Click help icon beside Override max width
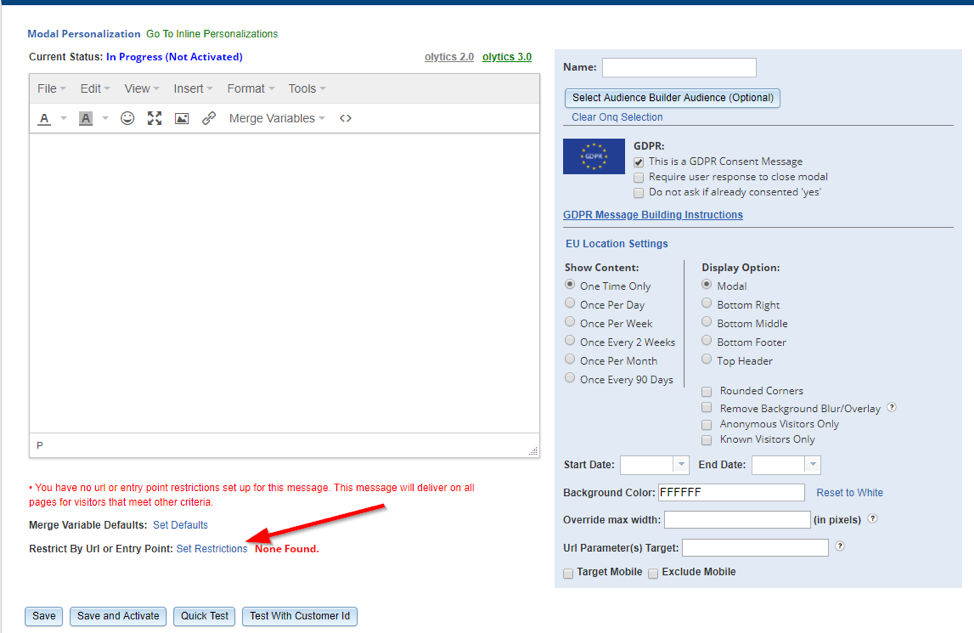The width and height of the screenshot is (974, 633). 873,519
